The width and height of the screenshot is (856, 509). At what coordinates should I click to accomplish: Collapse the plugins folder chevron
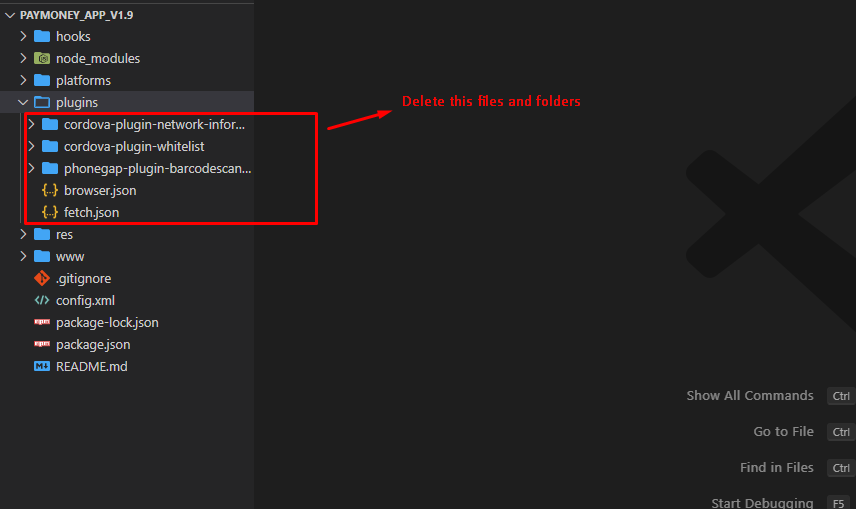click(x=23, y=102)
